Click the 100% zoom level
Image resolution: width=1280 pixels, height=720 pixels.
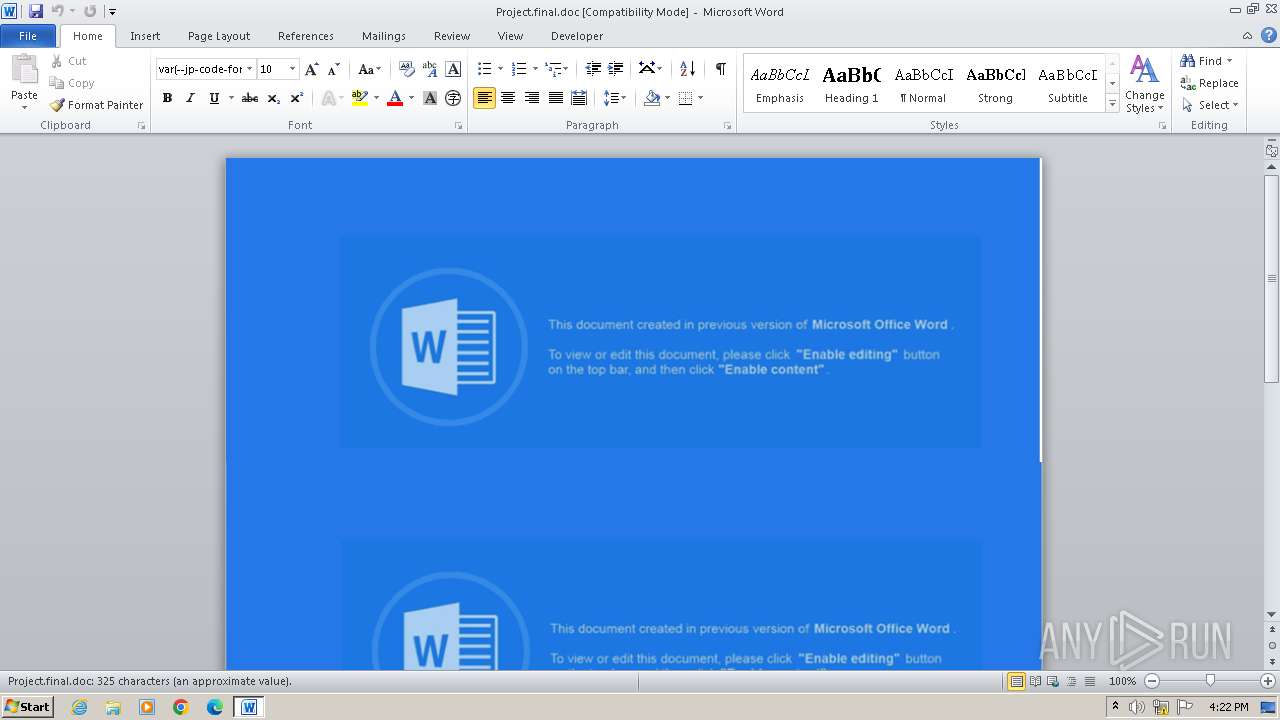[1122, 681]
